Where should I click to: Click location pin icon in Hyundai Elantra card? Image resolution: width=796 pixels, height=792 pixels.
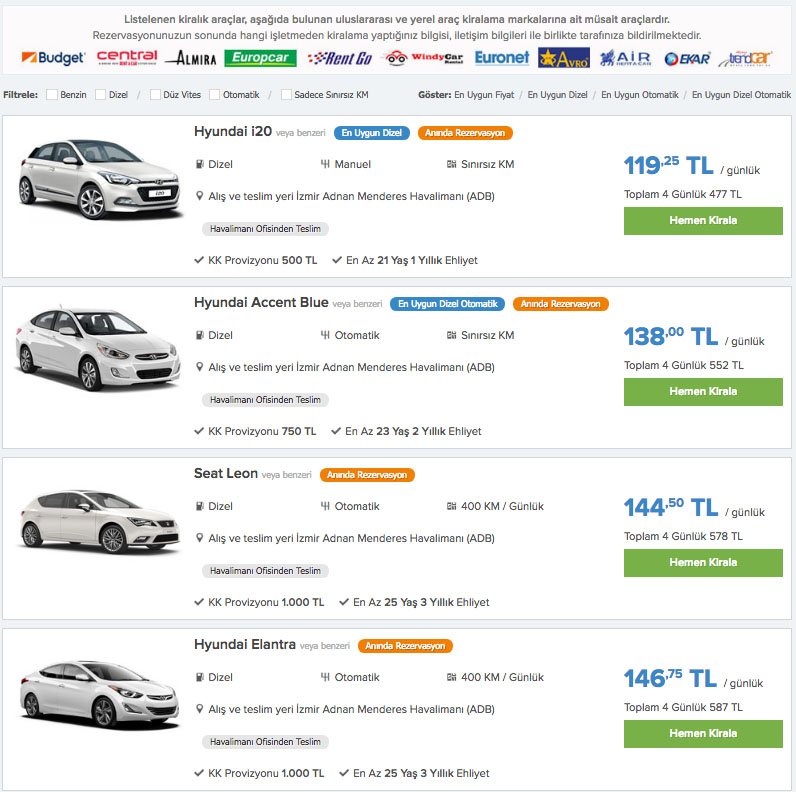(x=200, y=709)
